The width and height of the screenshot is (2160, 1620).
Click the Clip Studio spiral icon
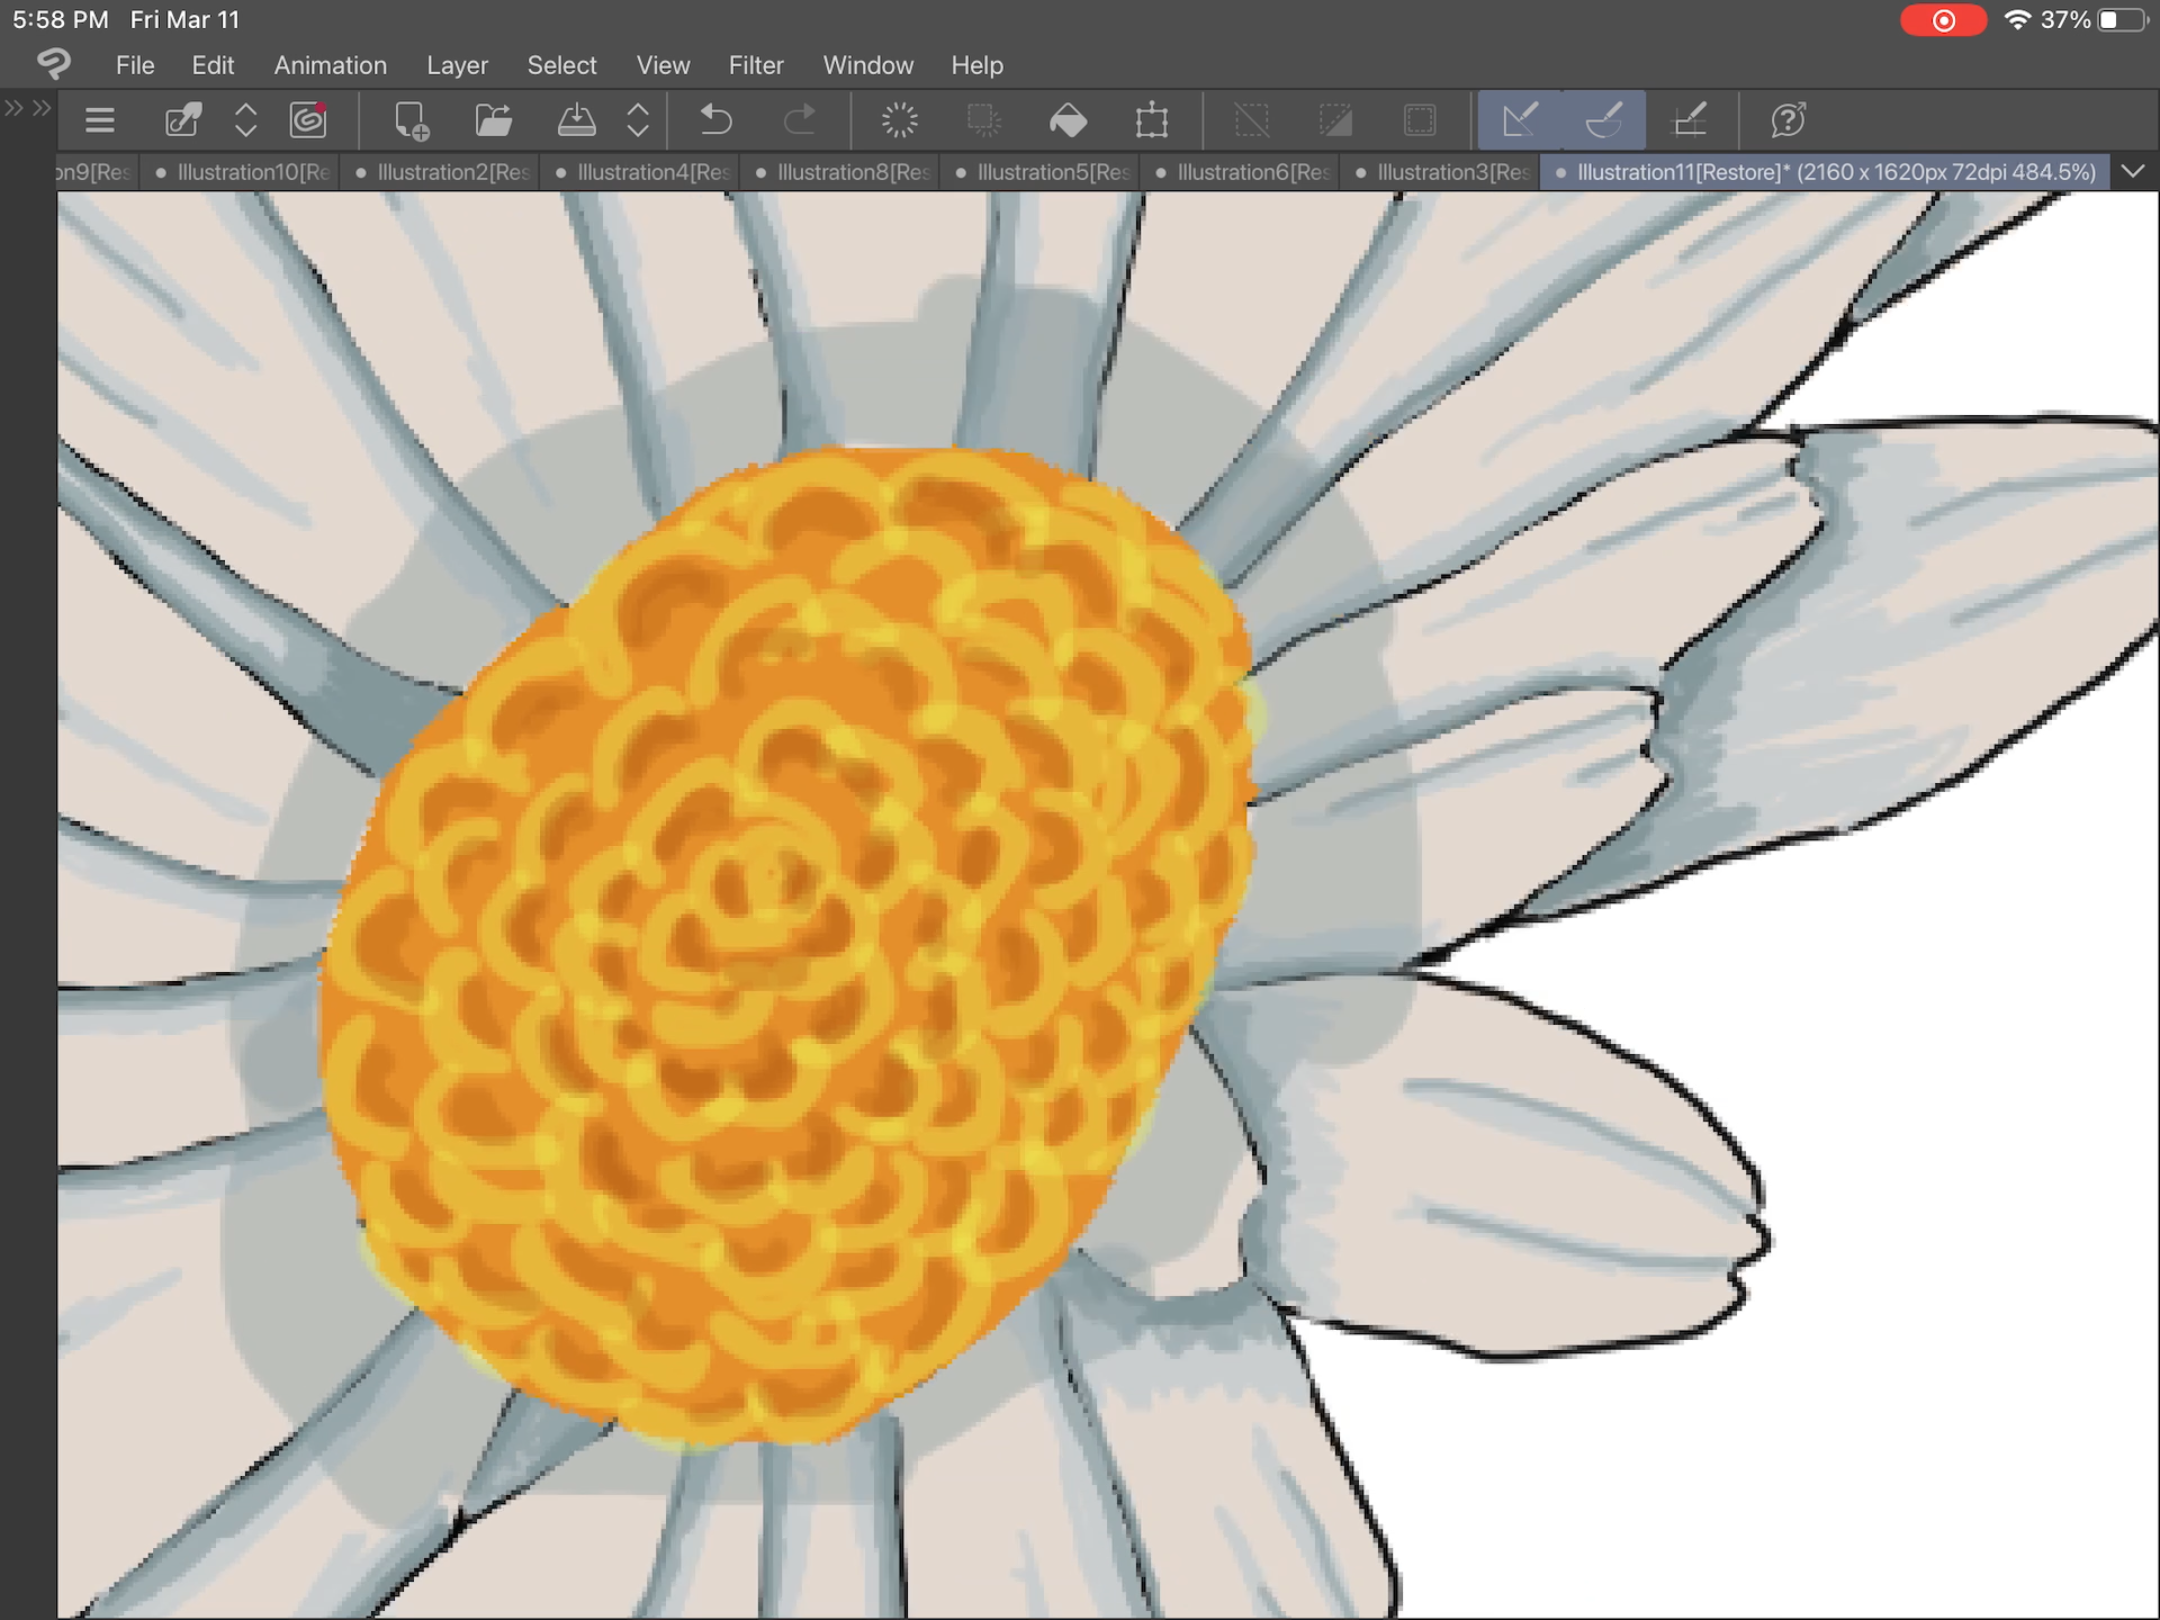pyautogui.click(x=308, y=121)
